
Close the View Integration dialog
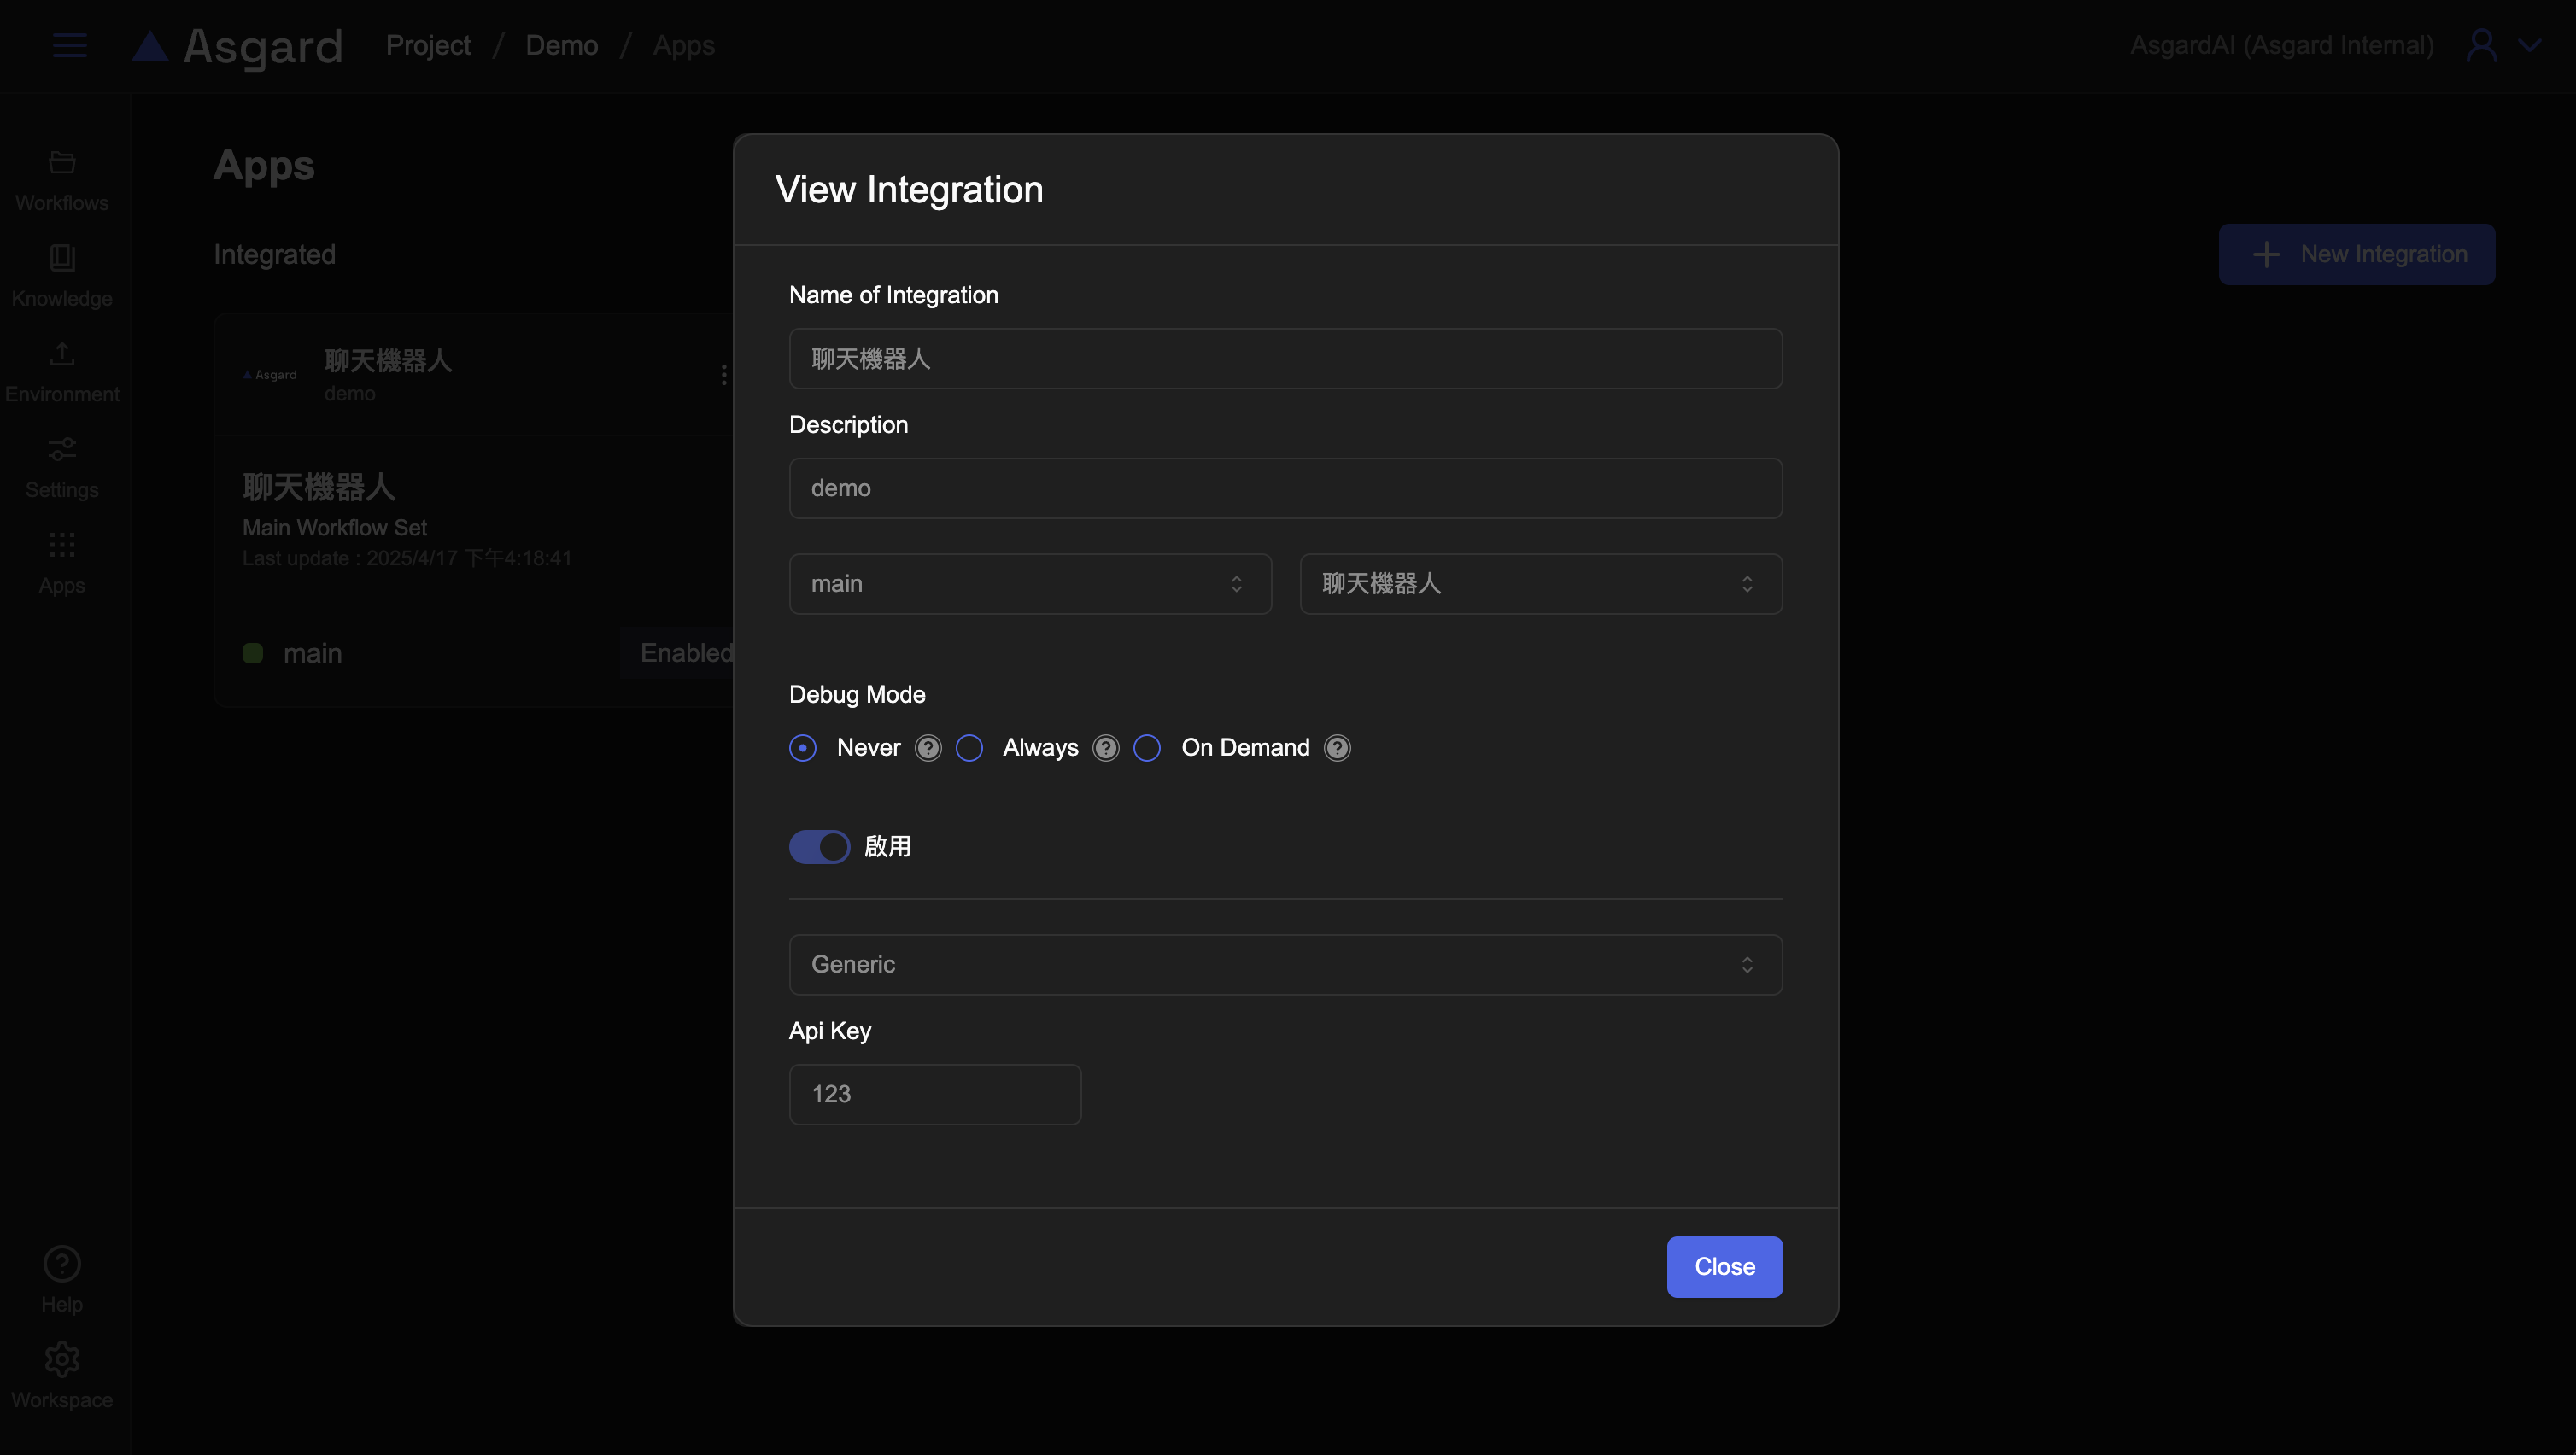point(1724,1267)
